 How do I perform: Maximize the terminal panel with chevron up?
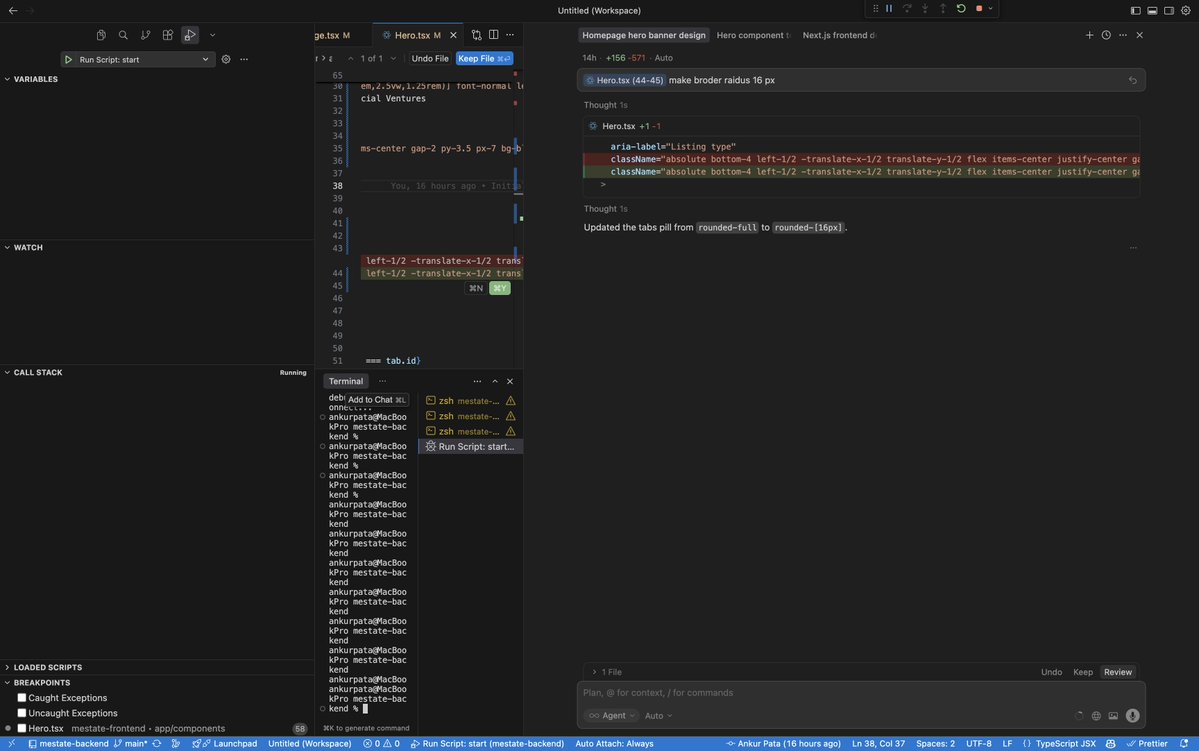point(495,382)
